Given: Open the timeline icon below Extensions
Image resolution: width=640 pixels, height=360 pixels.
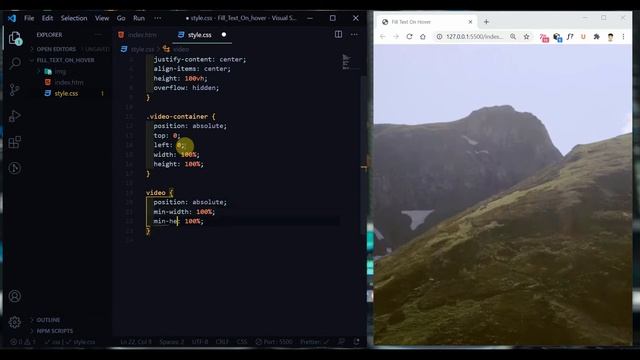Looking at the screenshot, I should 15,168.
